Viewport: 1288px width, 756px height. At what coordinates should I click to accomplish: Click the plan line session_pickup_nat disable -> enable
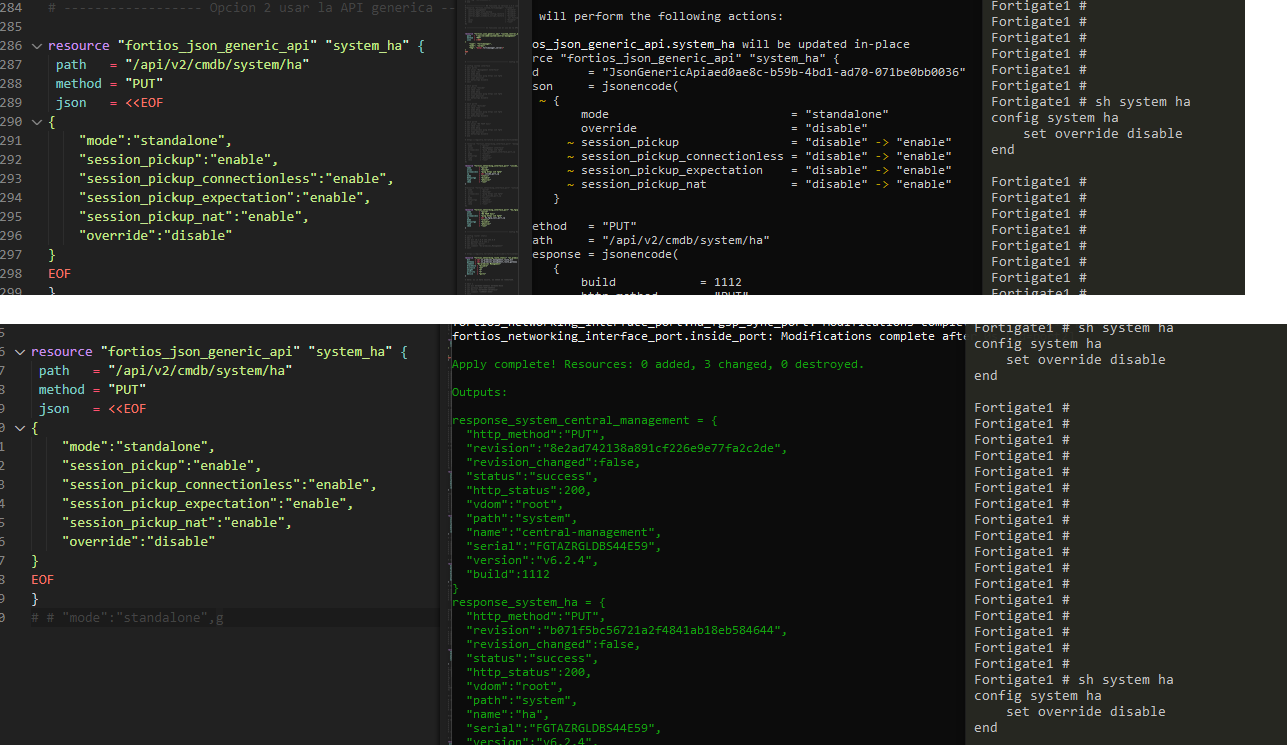(759, 185)
